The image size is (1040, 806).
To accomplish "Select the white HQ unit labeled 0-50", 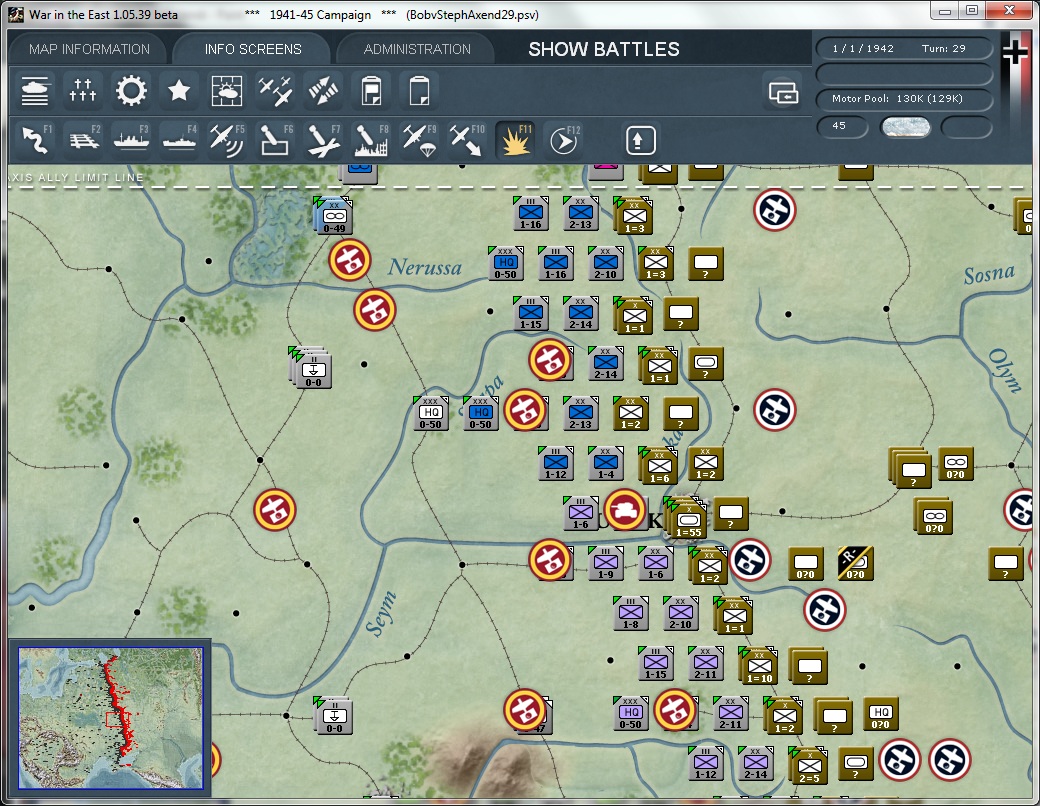I will [x=430, y=413].
